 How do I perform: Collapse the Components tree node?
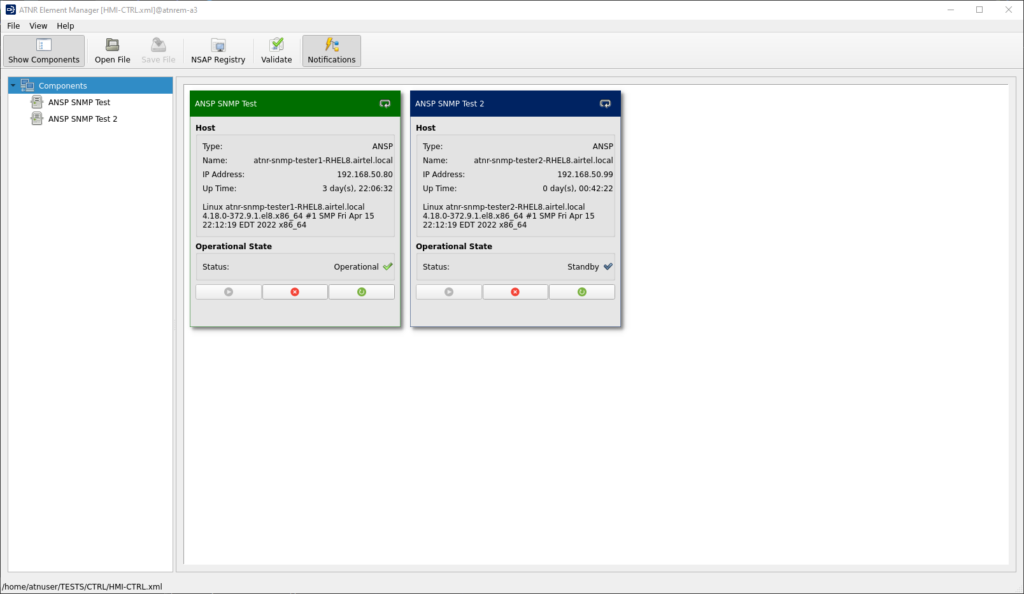12,86
